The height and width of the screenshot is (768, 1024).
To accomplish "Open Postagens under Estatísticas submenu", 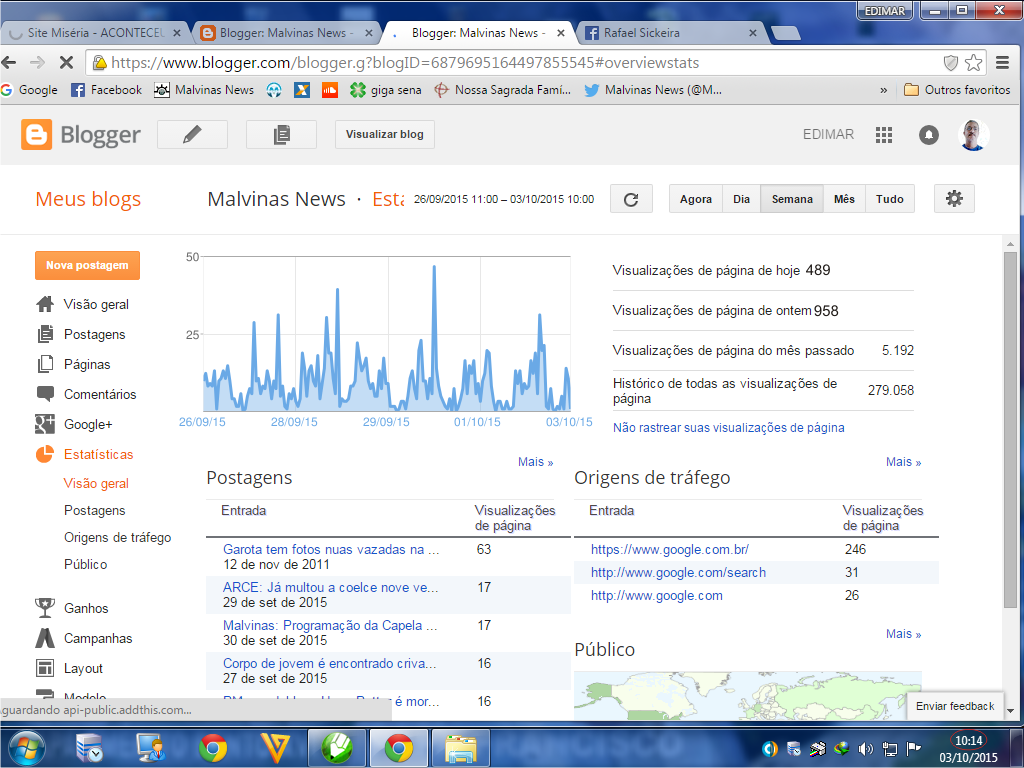I will coord(95,511).
